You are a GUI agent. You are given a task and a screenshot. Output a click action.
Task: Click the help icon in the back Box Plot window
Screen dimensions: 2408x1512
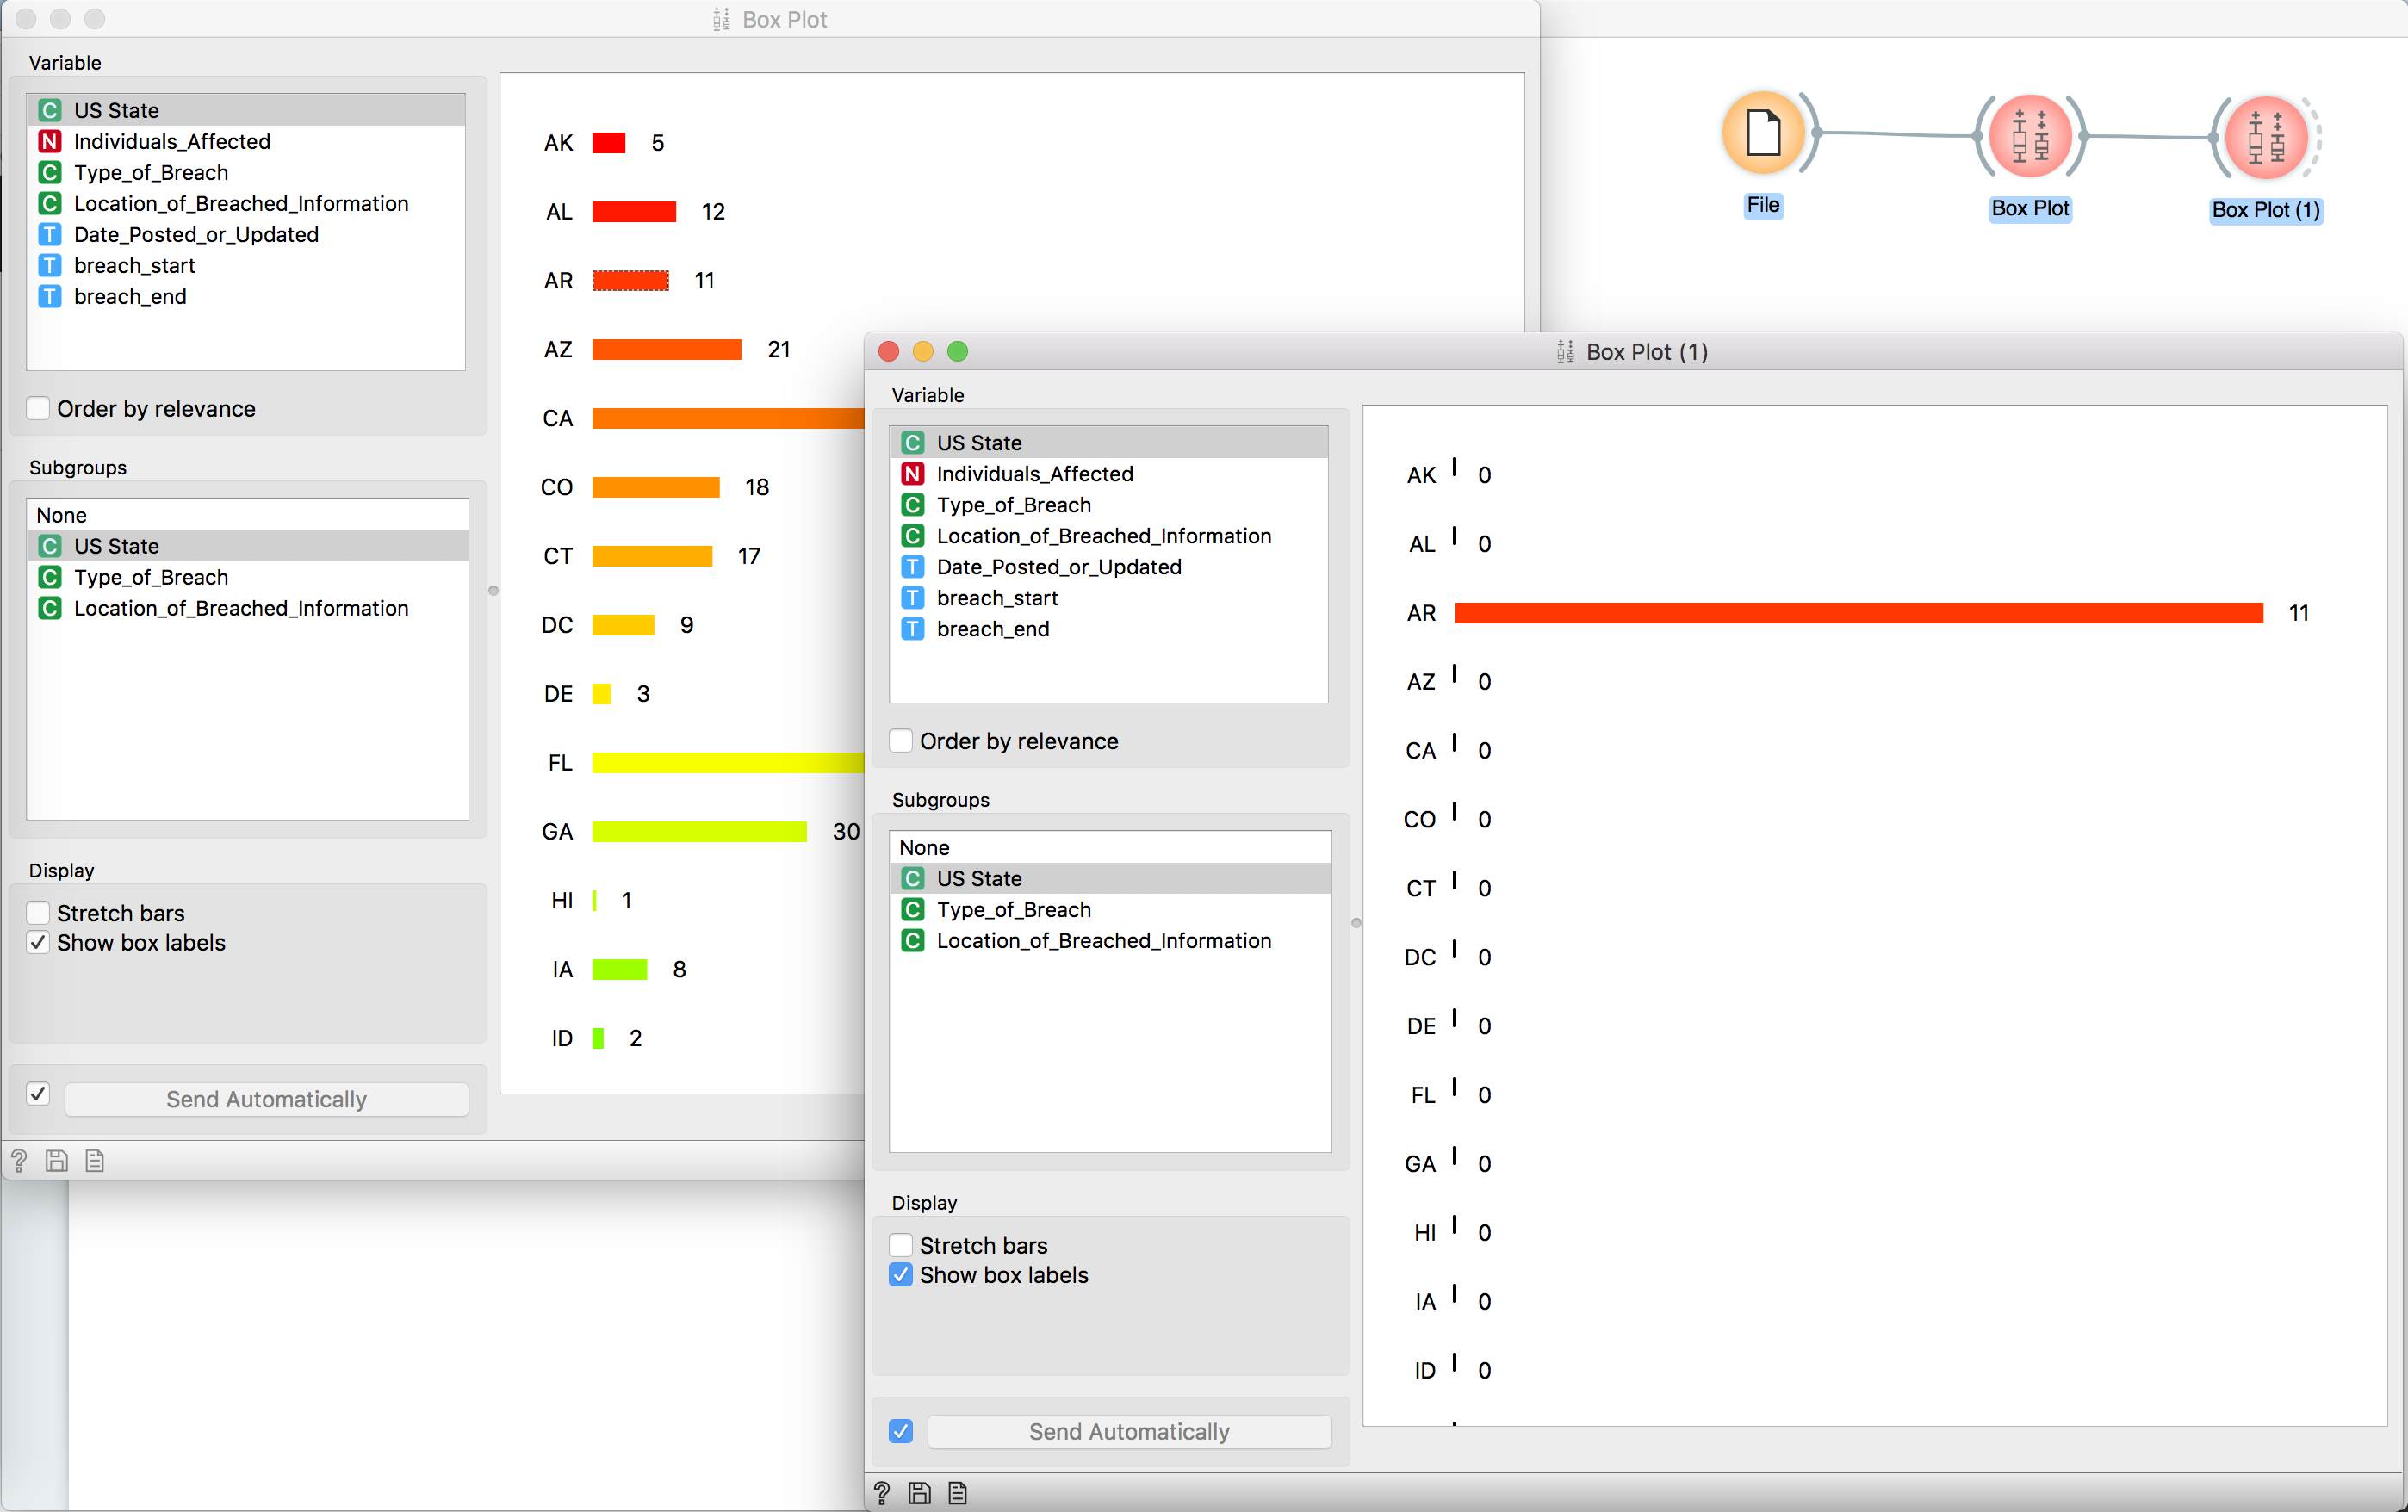click(19, 1160)
